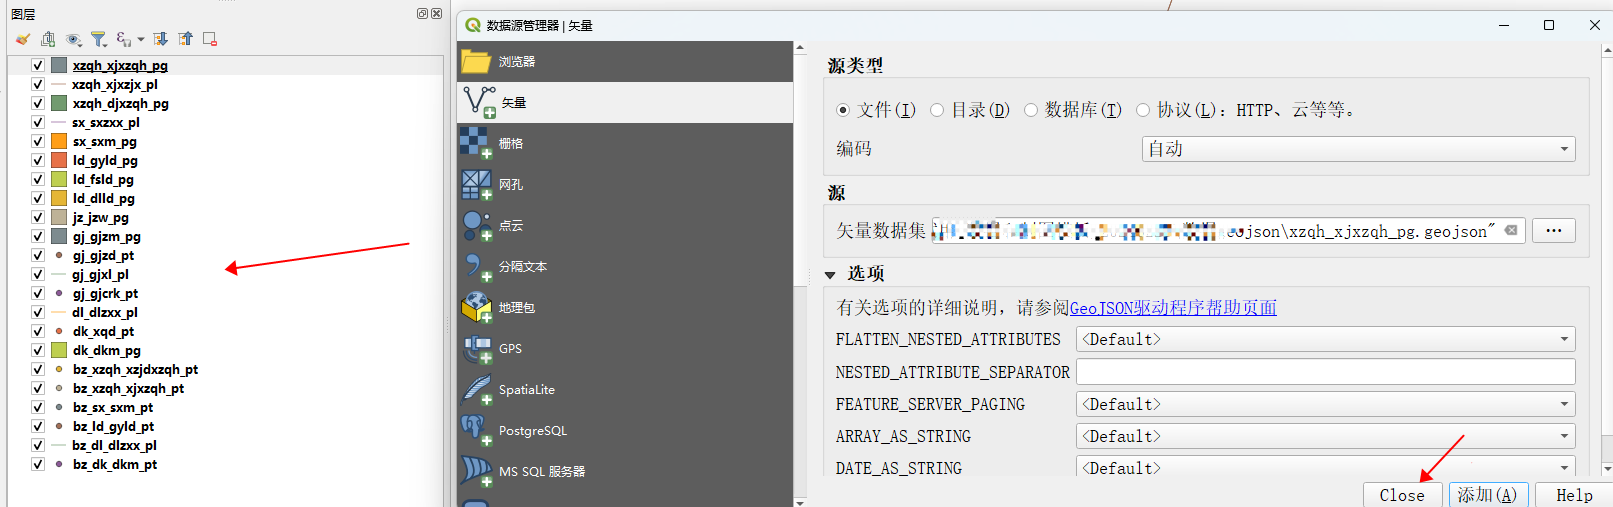The width and height of the screenshot is (1613, 507).
Task: Click the Filter Legend by Expression epsilon icon
Action: pyautogui.click(x=123, y=39)
